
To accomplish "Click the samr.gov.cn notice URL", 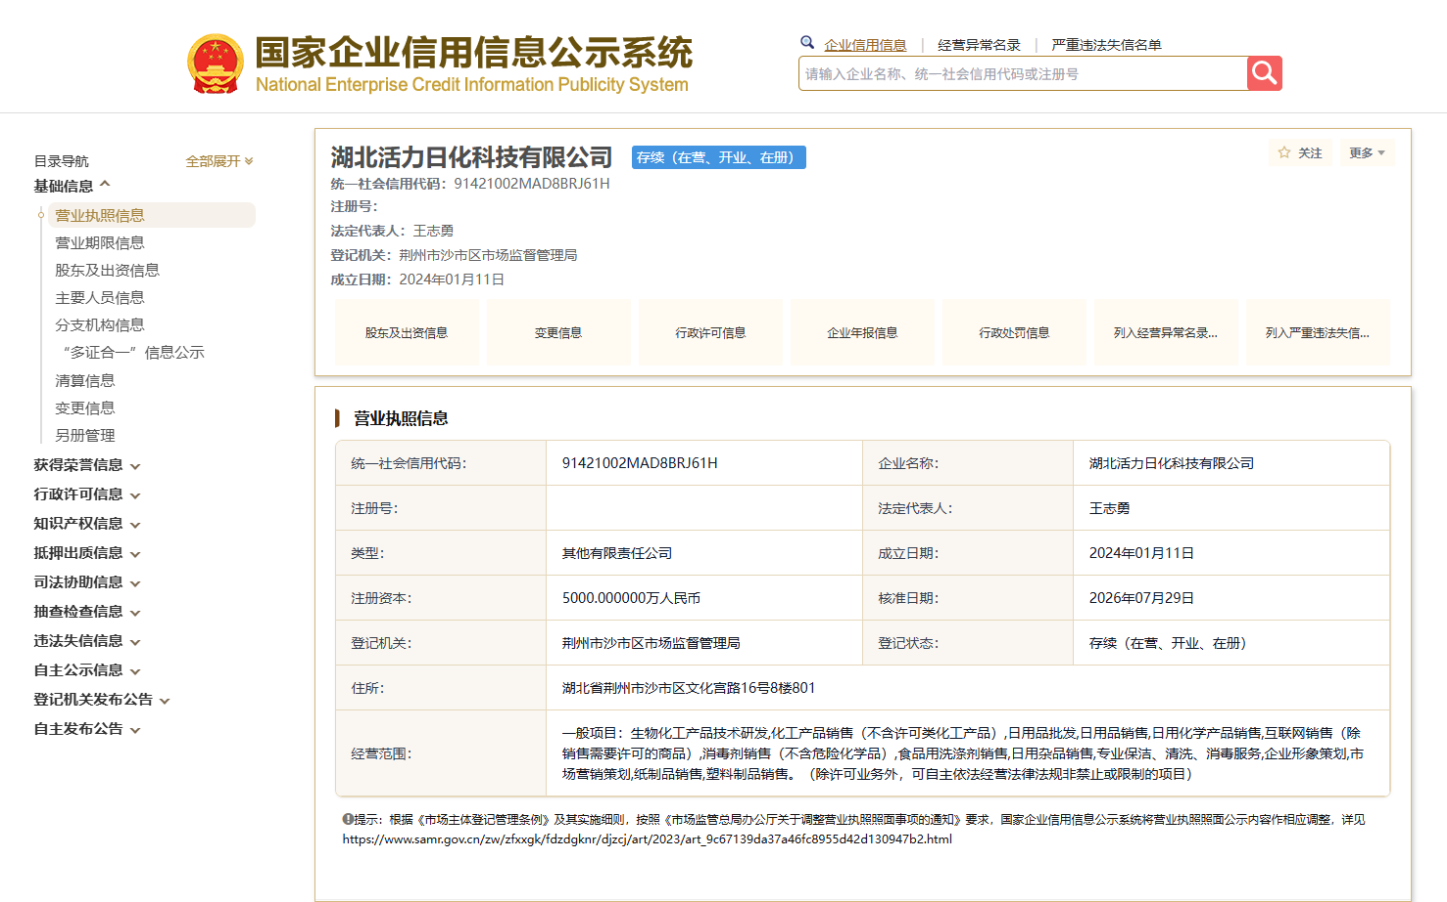I will pos(647,839).
